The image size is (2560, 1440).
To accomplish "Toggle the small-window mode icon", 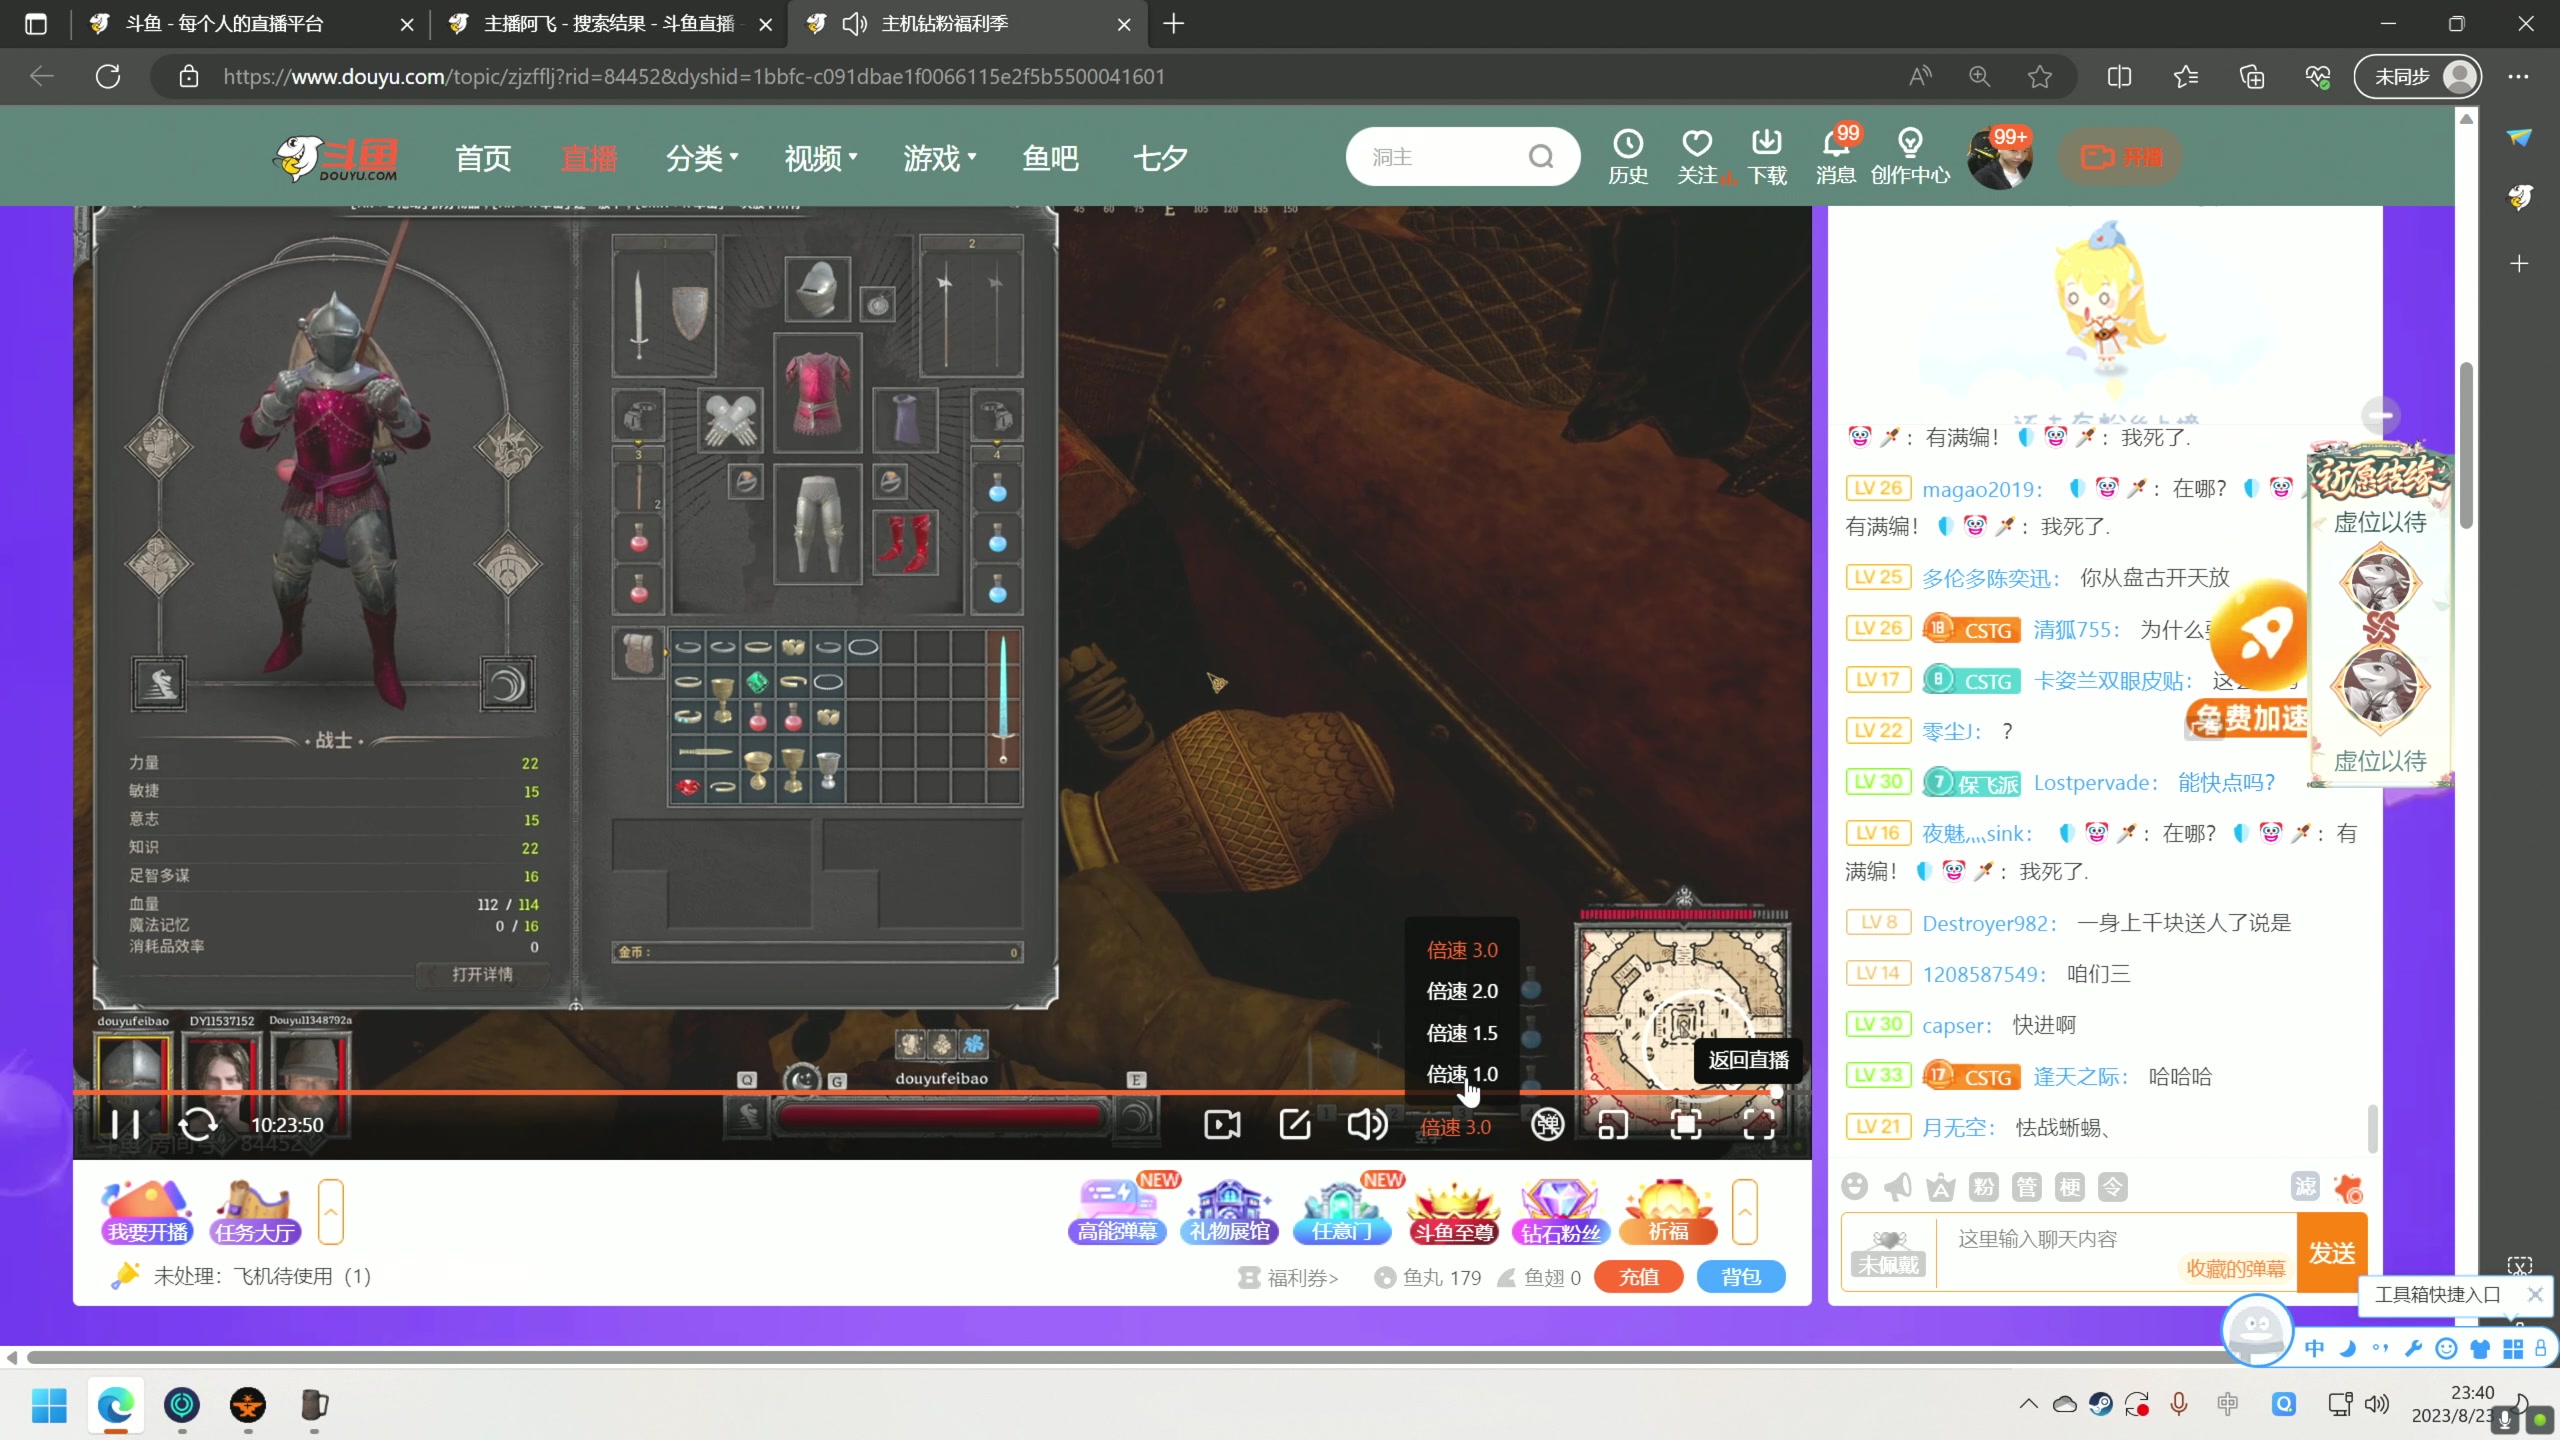I will coord(1613,1125).
